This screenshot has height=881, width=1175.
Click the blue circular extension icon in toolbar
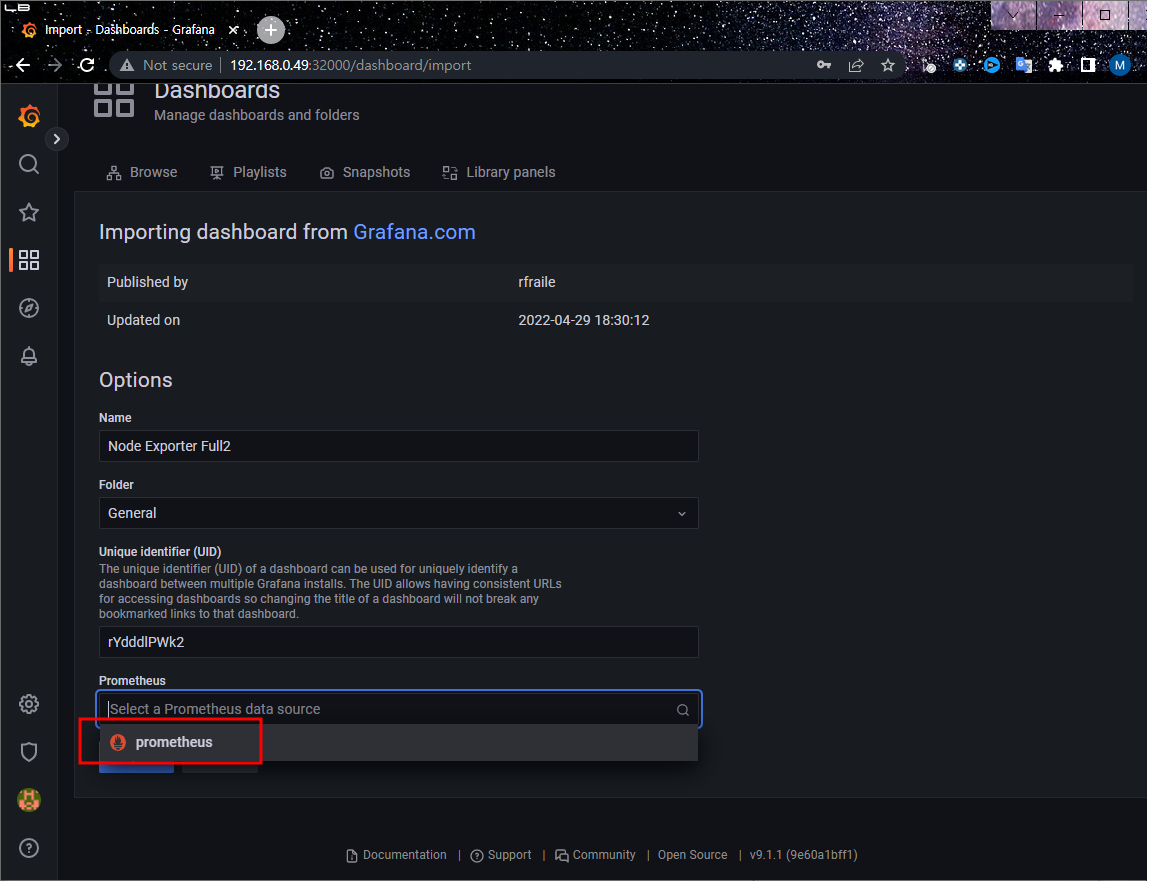click(x=992, y=65)
